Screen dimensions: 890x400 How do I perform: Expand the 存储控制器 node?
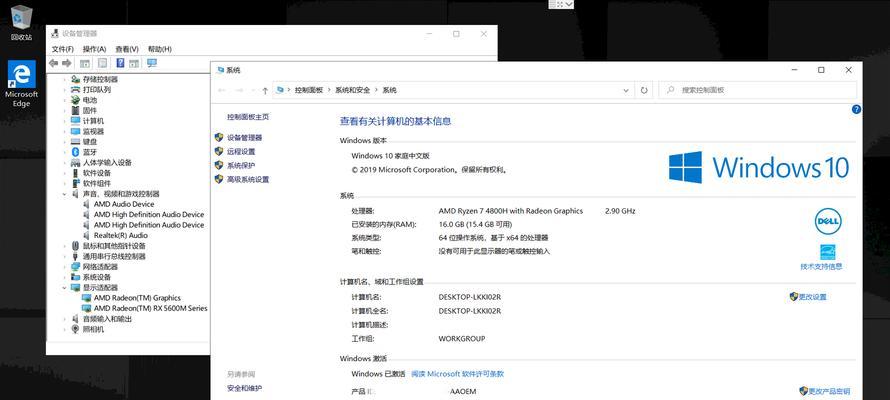(64, 79)
